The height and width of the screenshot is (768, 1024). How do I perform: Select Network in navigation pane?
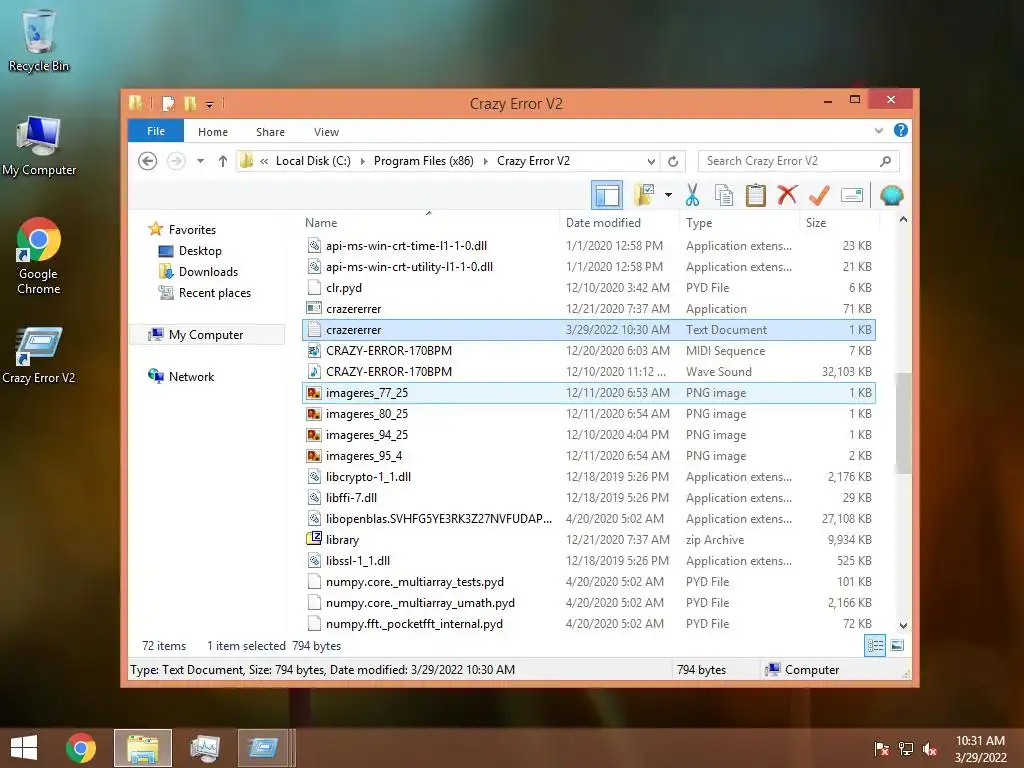click(191, 376)
